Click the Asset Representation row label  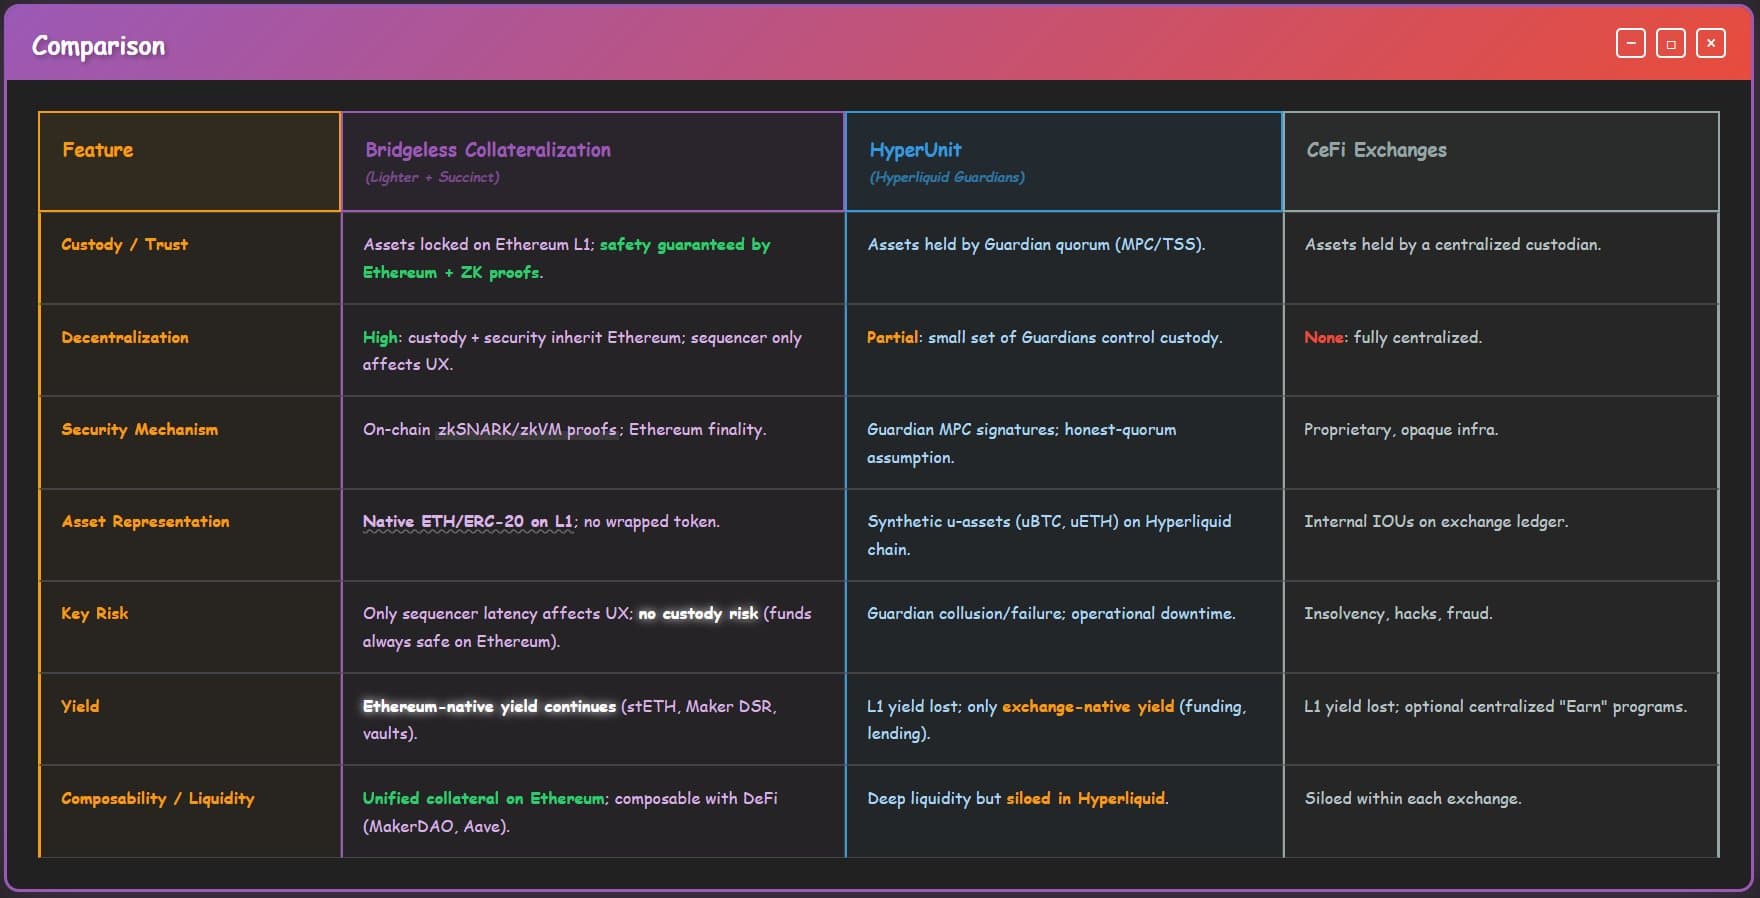tap(145, 521)
